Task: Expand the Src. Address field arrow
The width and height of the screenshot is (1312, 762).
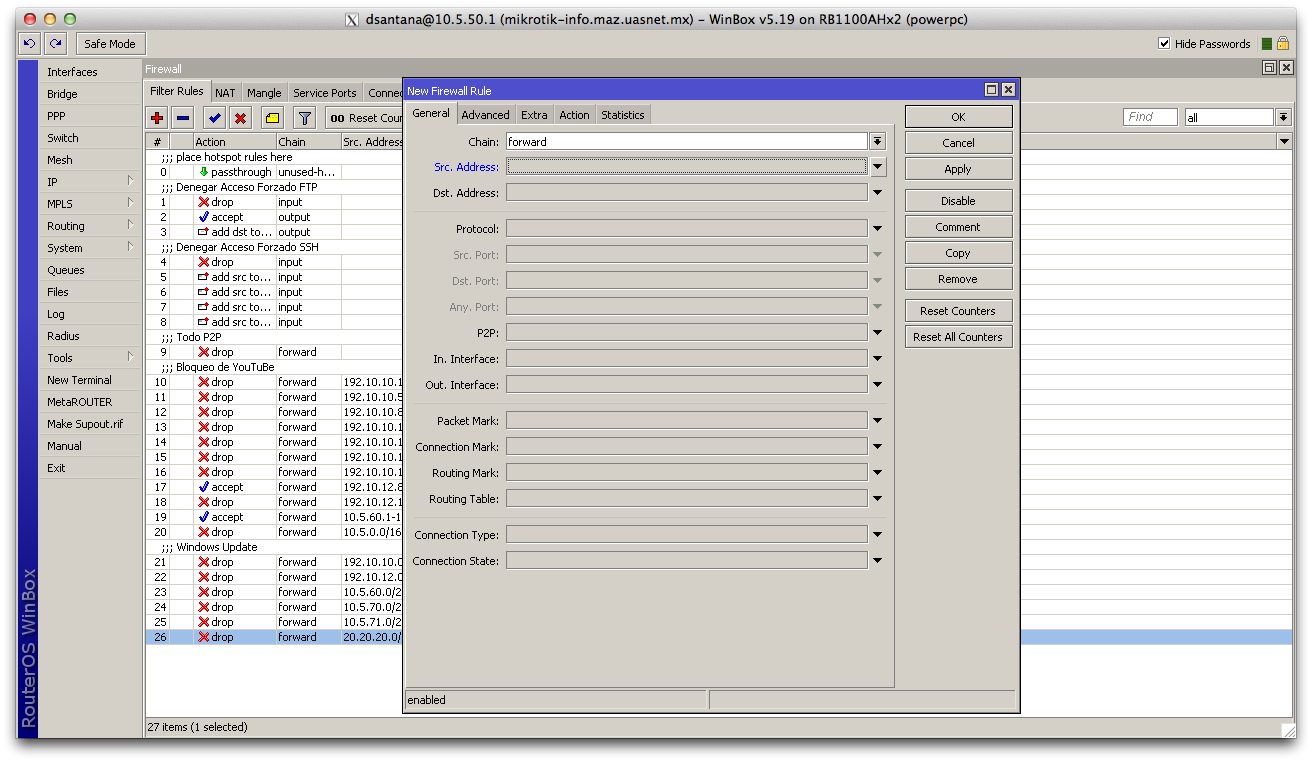Action: point(877,167)
